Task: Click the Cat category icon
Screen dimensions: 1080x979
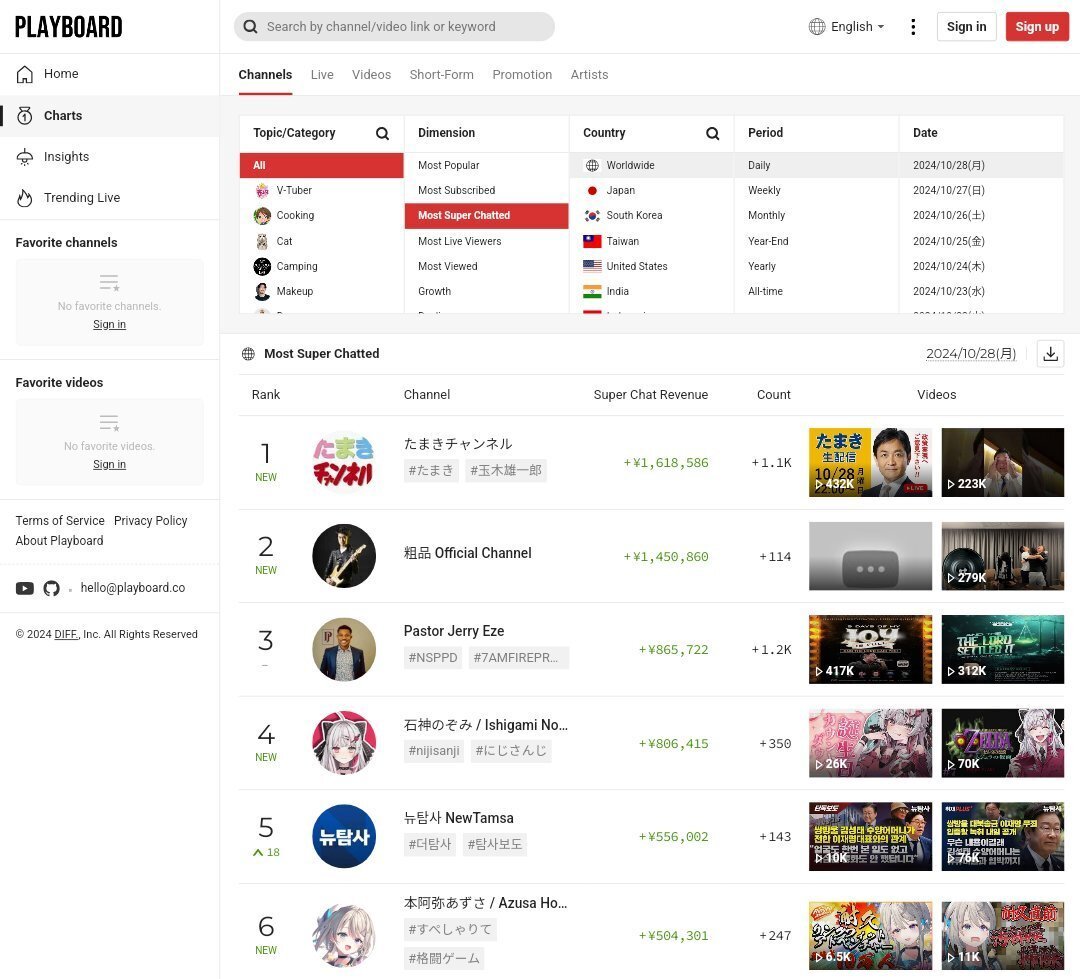Action: 262,241
